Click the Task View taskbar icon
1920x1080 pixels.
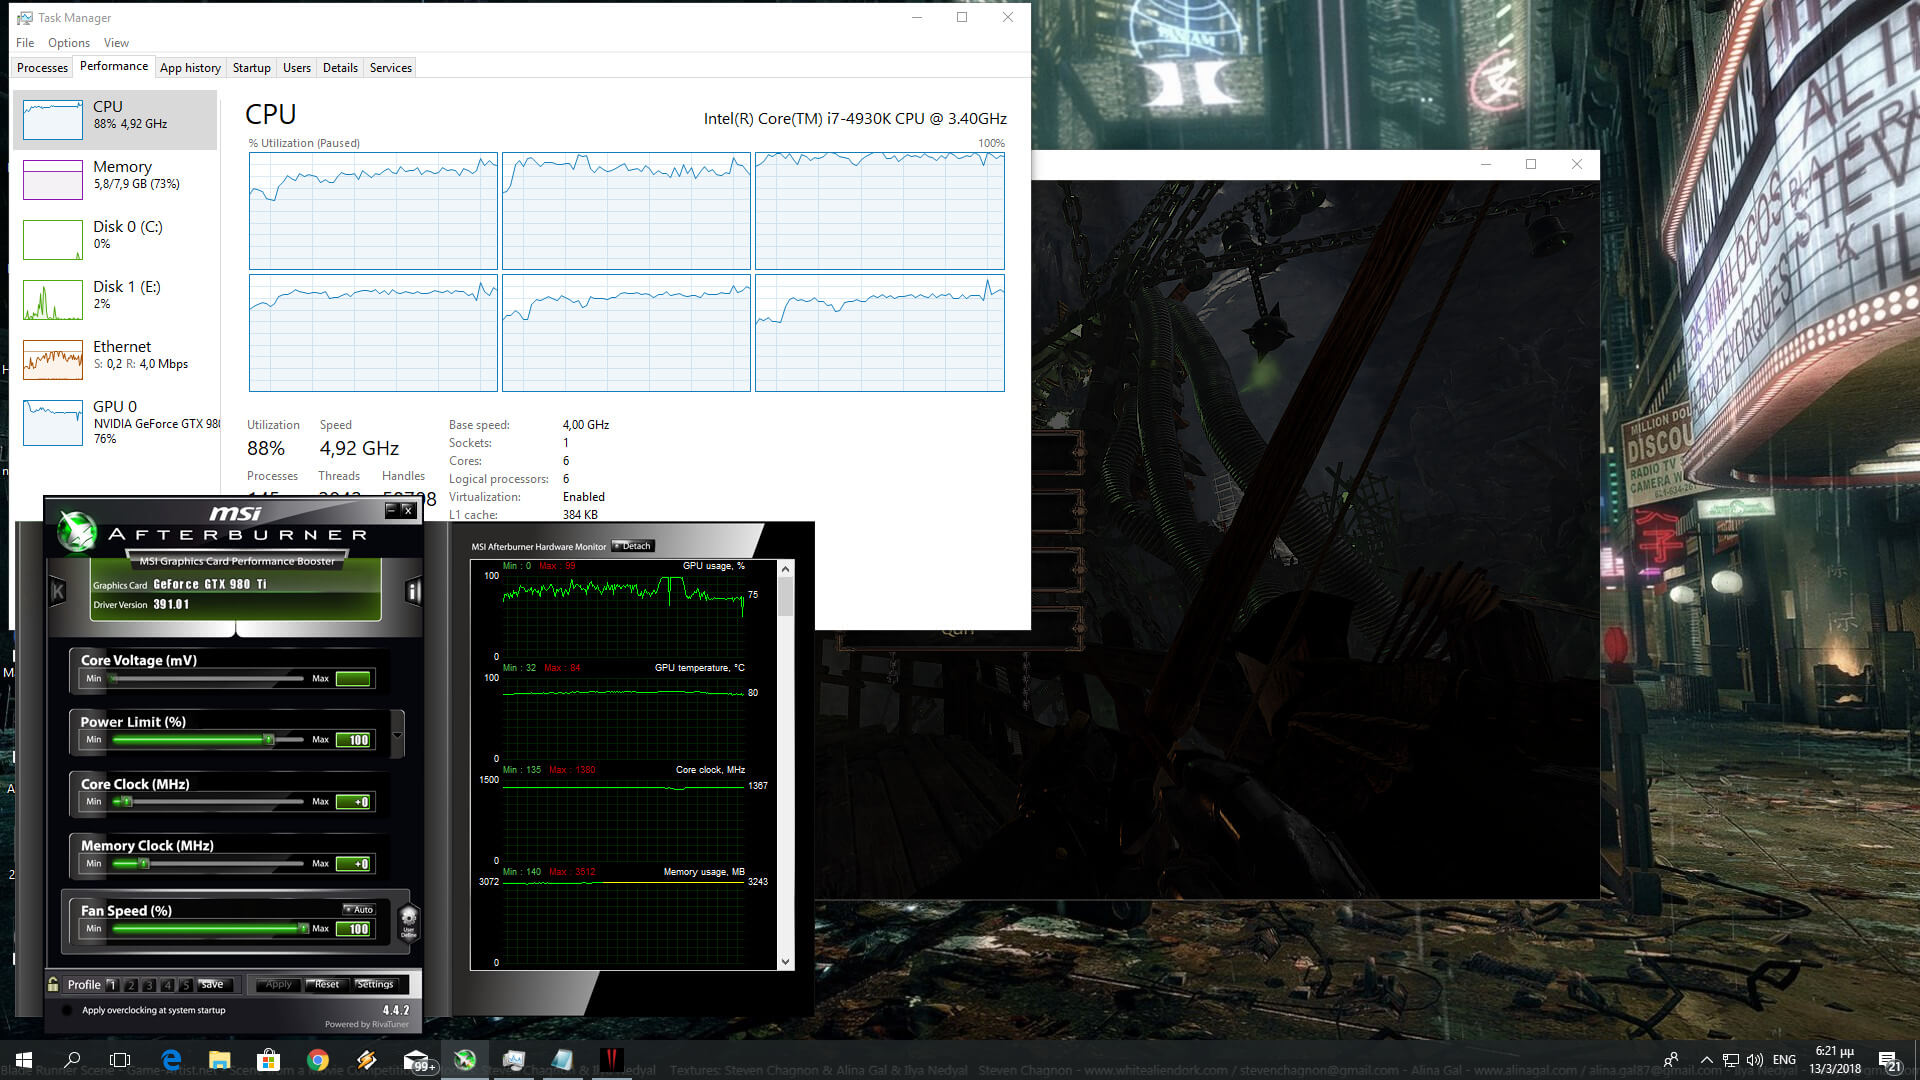[x=120, y=1060]
